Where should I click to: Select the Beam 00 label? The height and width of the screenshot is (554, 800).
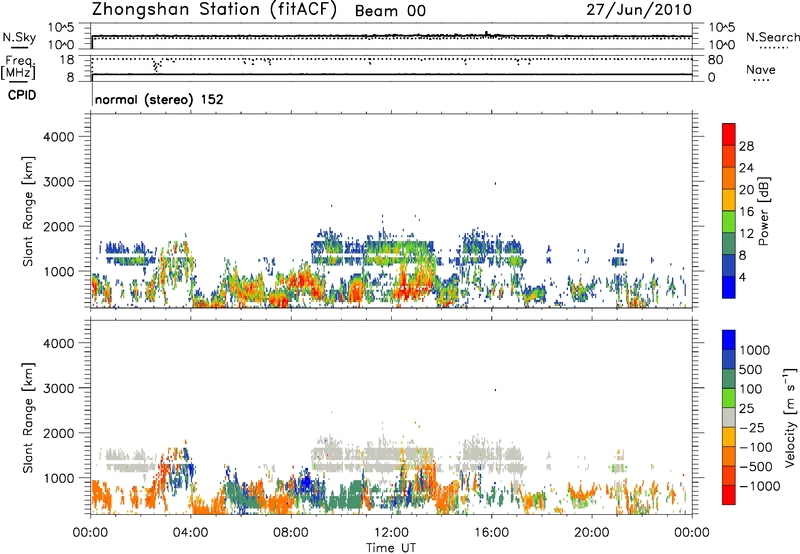point(390,11)
